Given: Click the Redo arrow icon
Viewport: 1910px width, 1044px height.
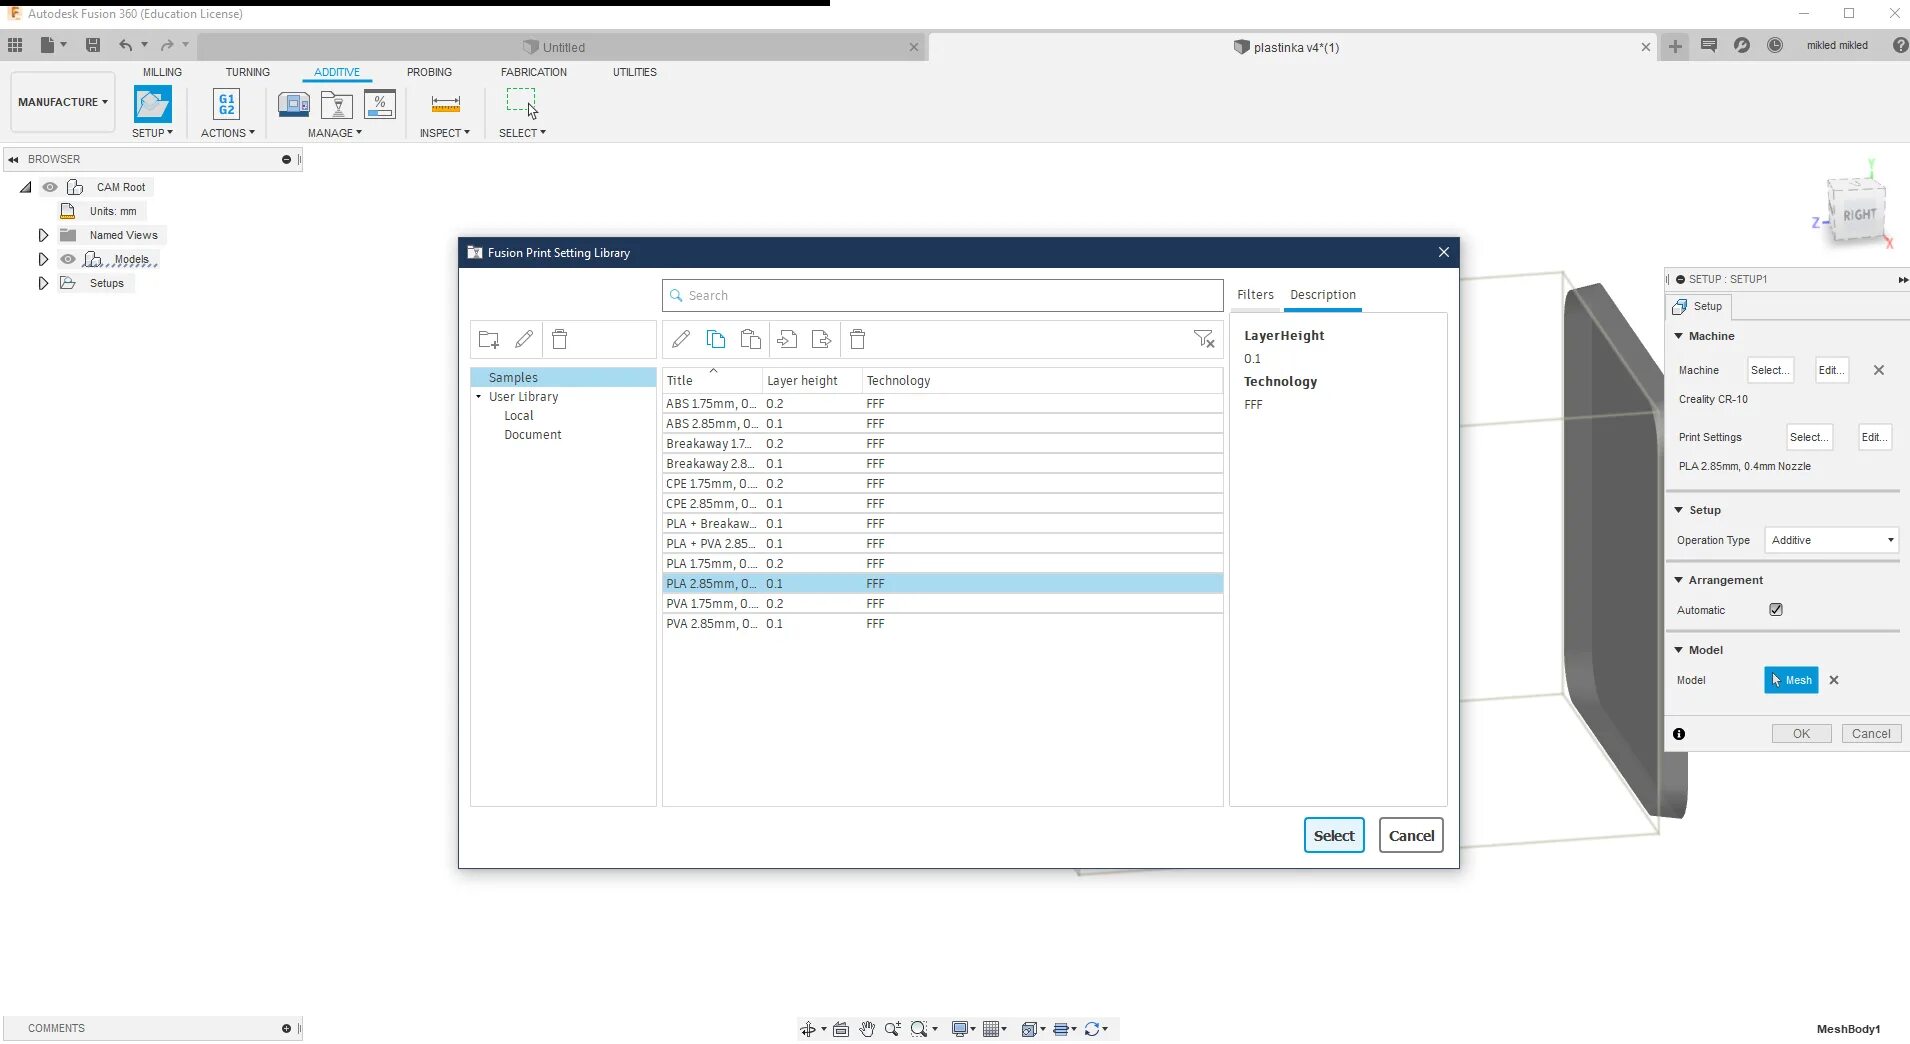Looking at the screenshot, I should [167, 45].
